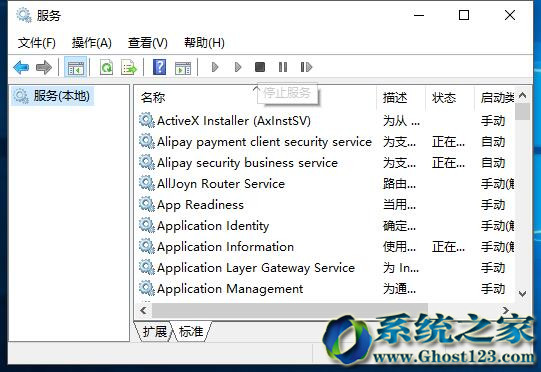The image size is (541, 372).
Task: Click 正在... status of Alipay payment client
Action: pos(448,141)
